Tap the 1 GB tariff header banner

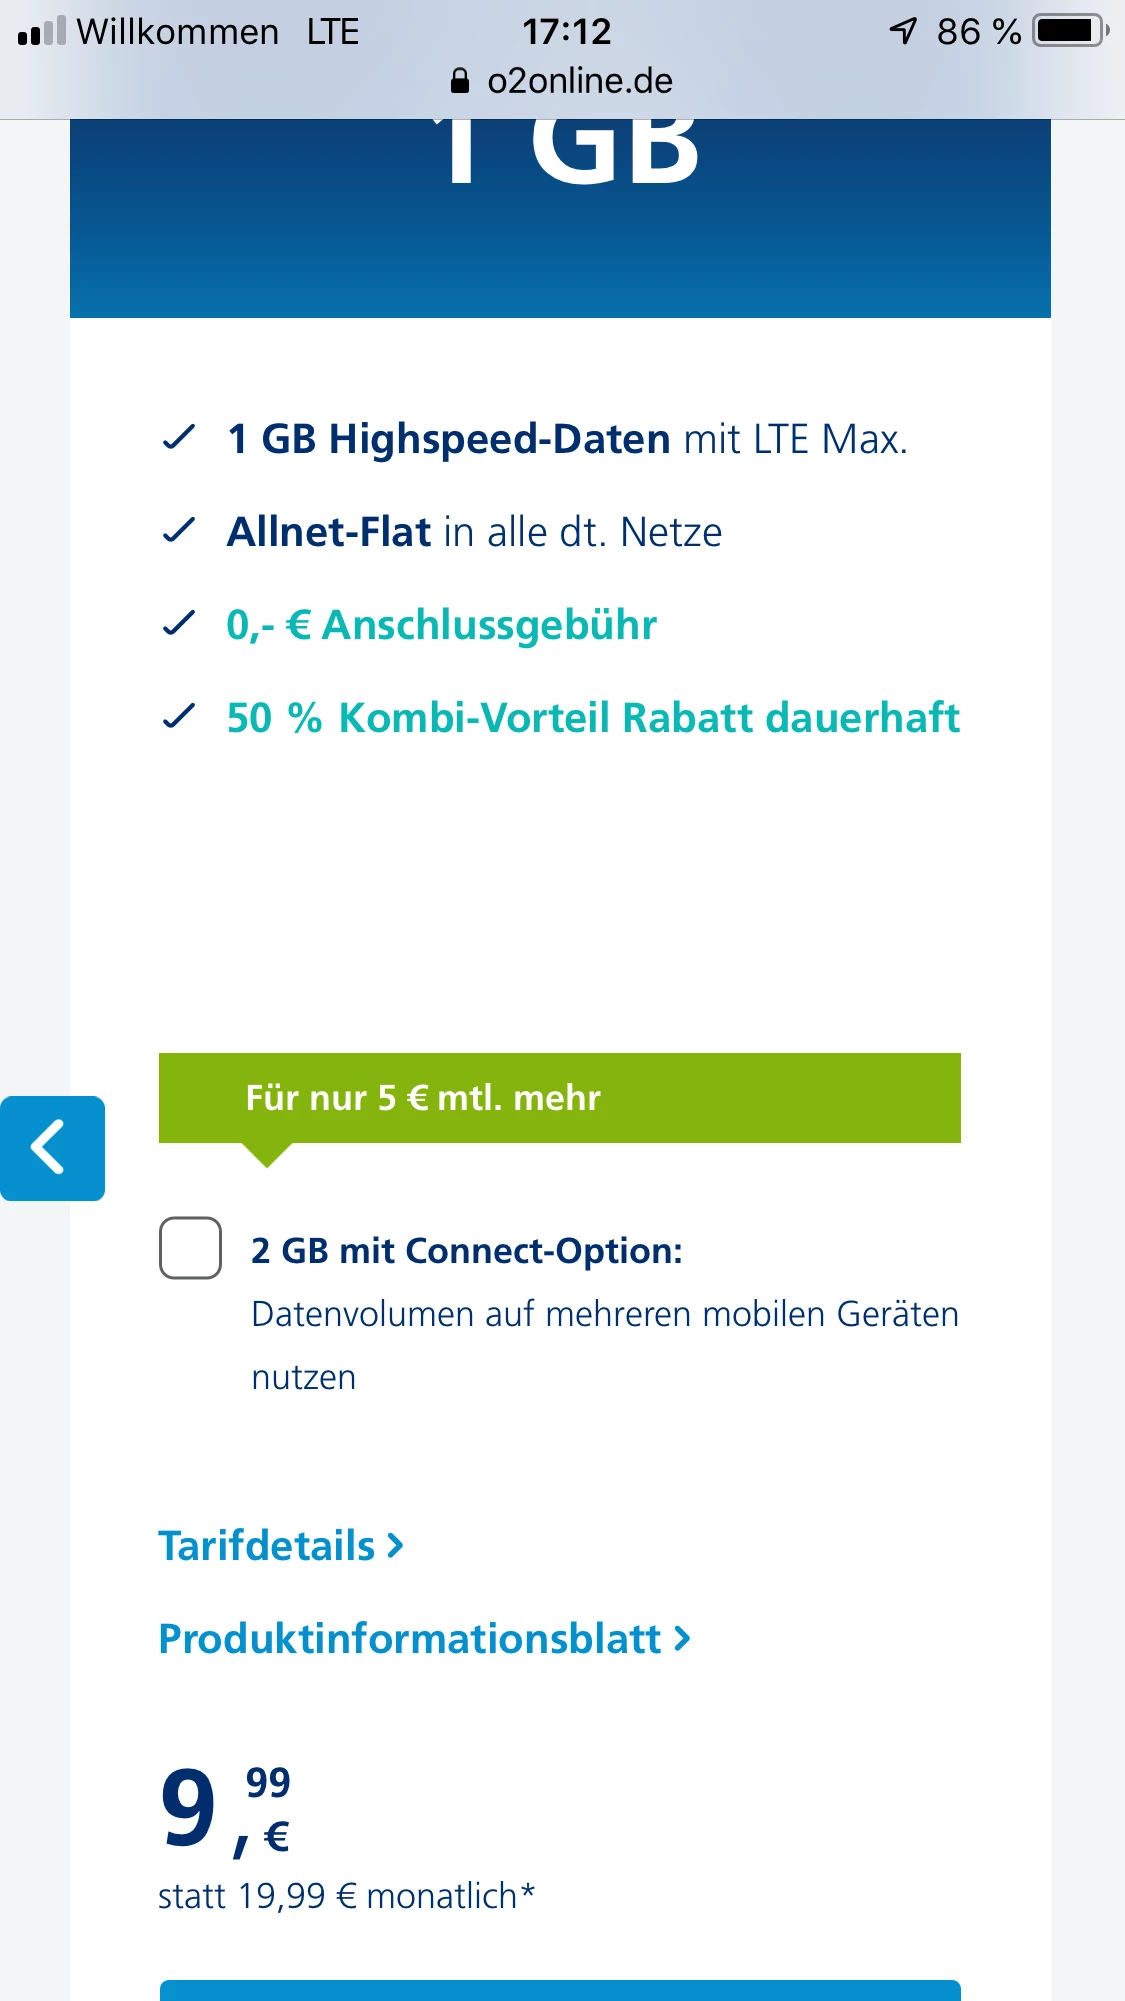click(560, 218)
